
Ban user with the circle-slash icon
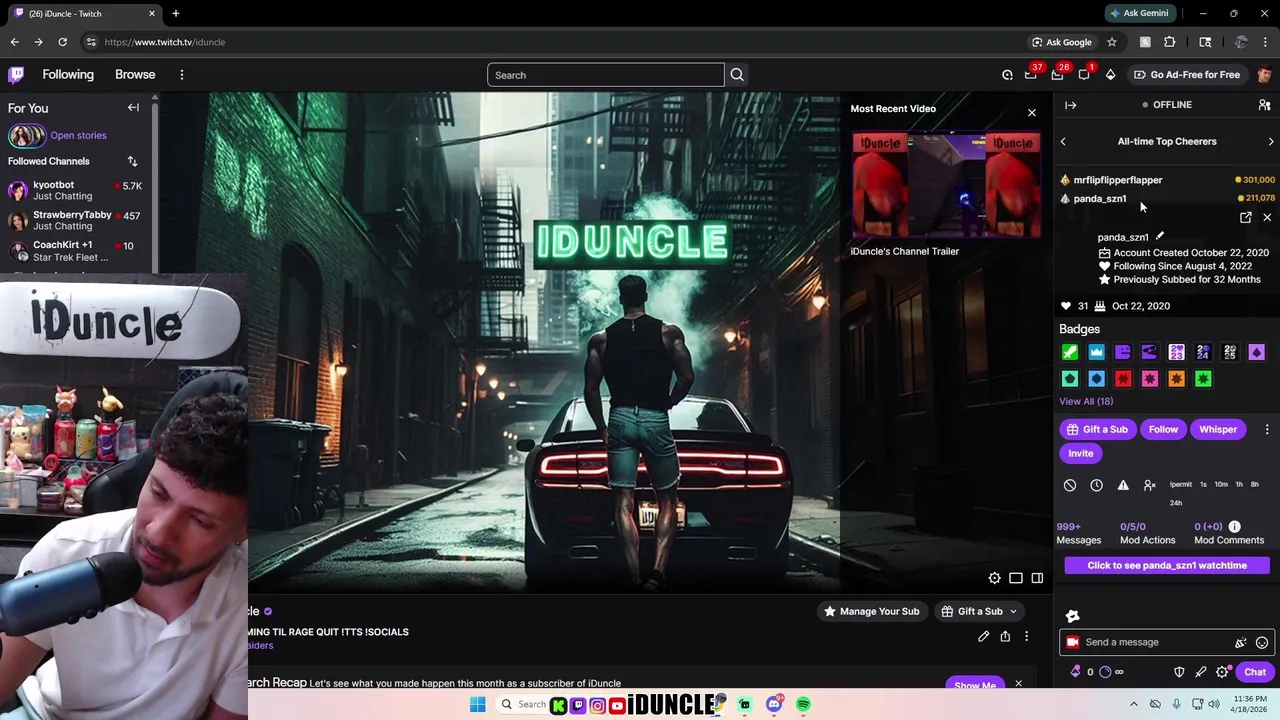(x=1070, y=485)
